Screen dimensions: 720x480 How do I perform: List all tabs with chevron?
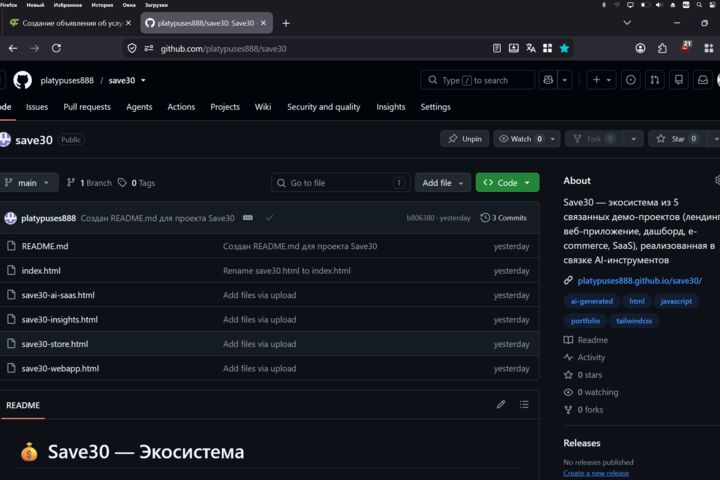(x=627, y=23)
